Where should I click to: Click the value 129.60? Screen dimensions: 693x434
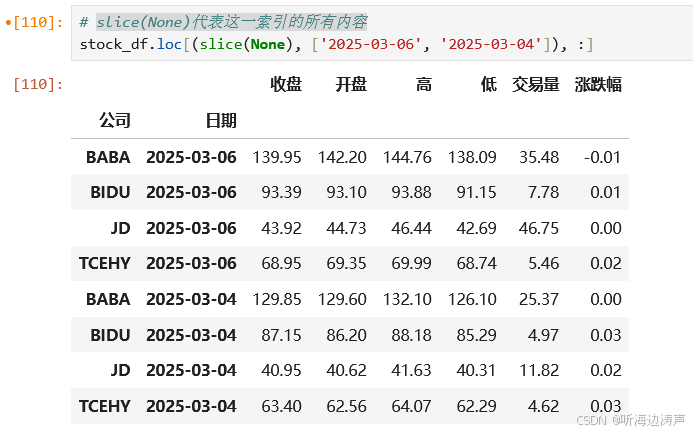342,299
